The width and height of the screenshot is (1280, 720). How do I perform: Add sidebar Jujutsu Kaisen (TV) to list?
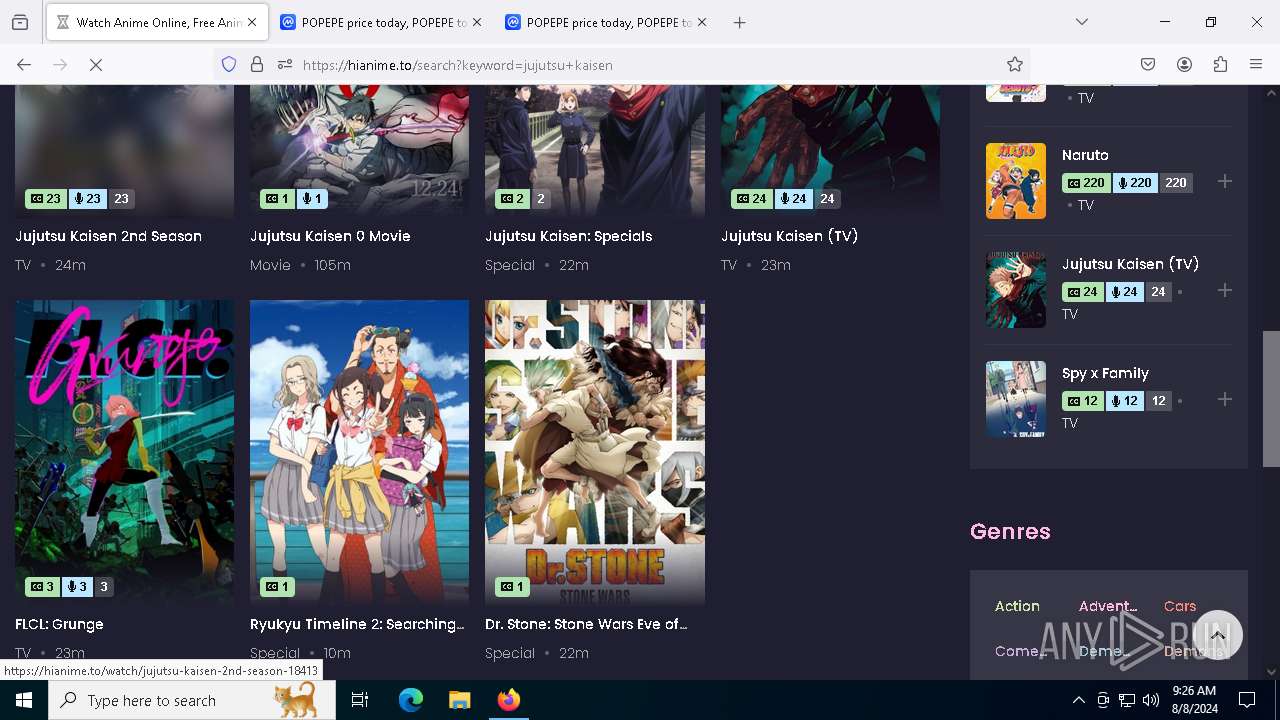point(1225,291)
